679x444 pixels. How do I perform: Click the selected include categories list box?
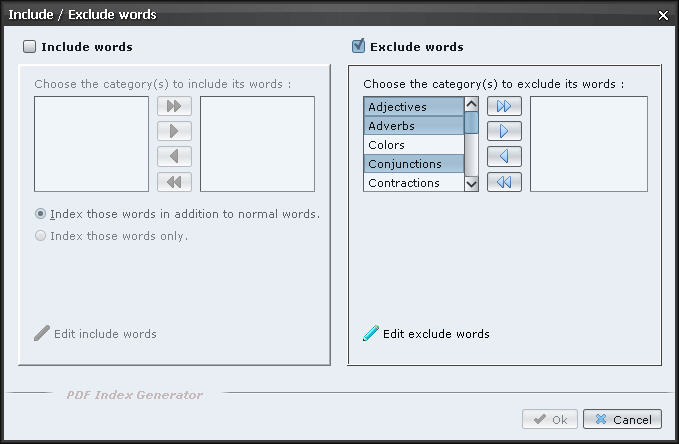point(257,144)
